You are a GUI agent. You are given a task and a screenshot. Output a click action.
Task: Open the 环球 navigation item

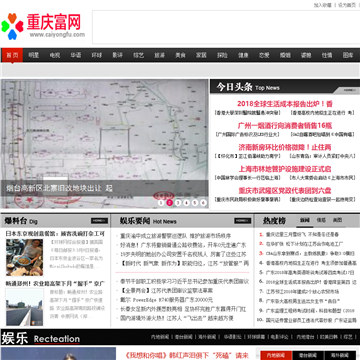pos(97,55)
